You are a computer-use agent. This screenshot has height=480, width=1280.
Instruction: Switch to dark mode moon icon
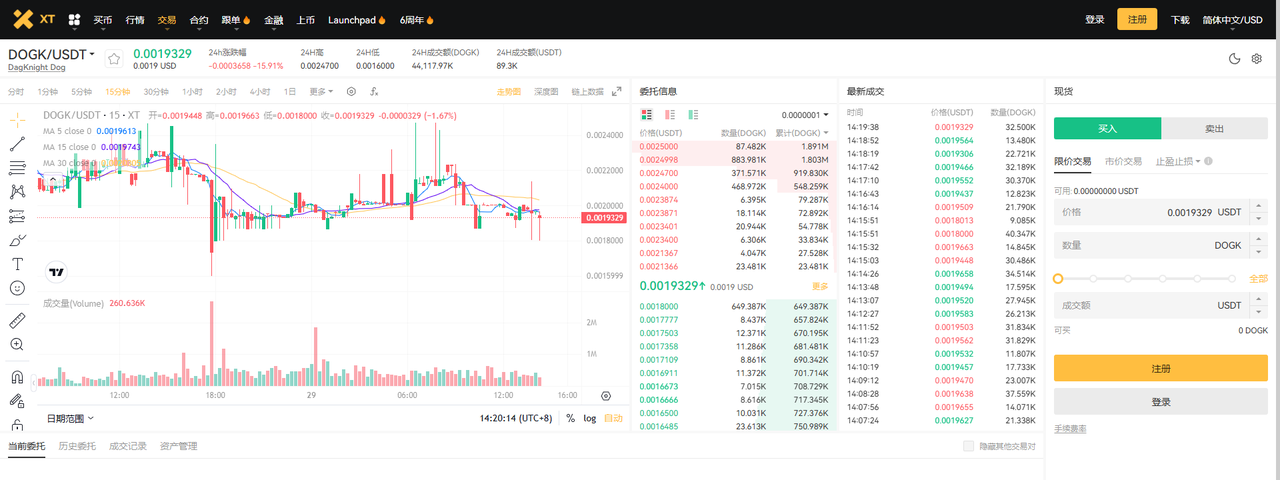(x=1234, y=59)
